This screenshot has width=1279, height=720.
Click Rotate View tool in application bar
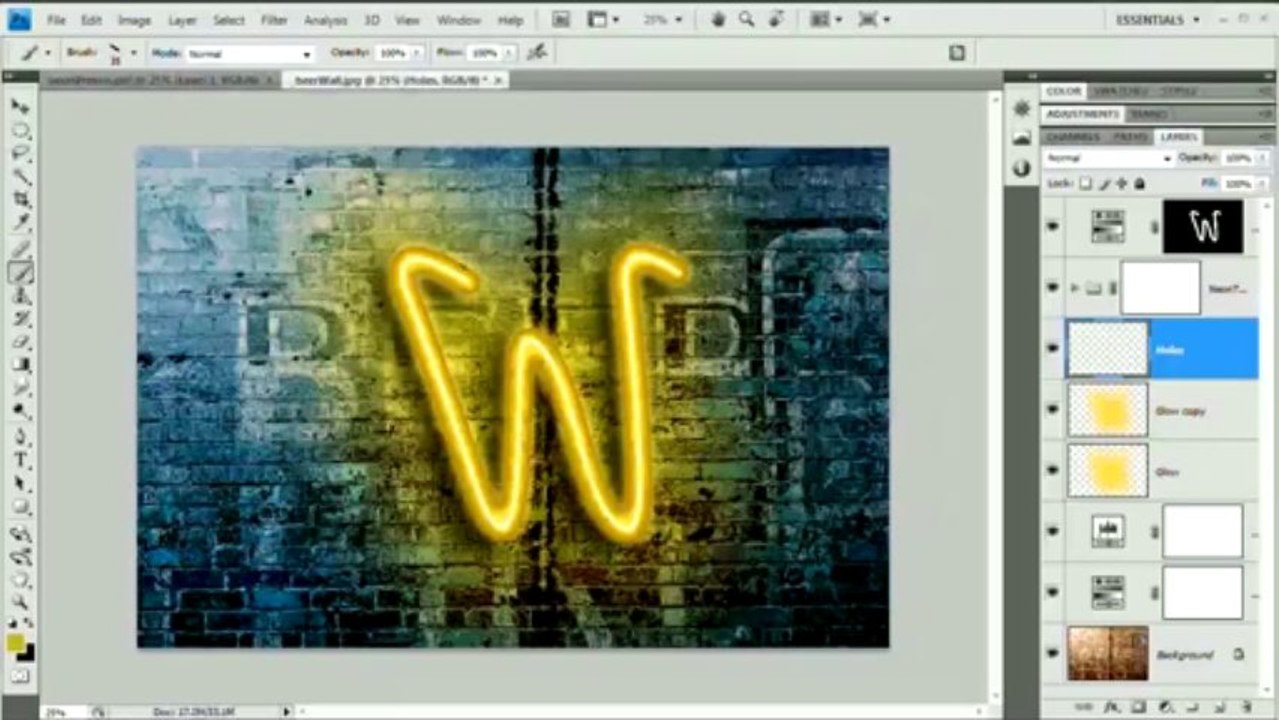[x=775, y=19]
